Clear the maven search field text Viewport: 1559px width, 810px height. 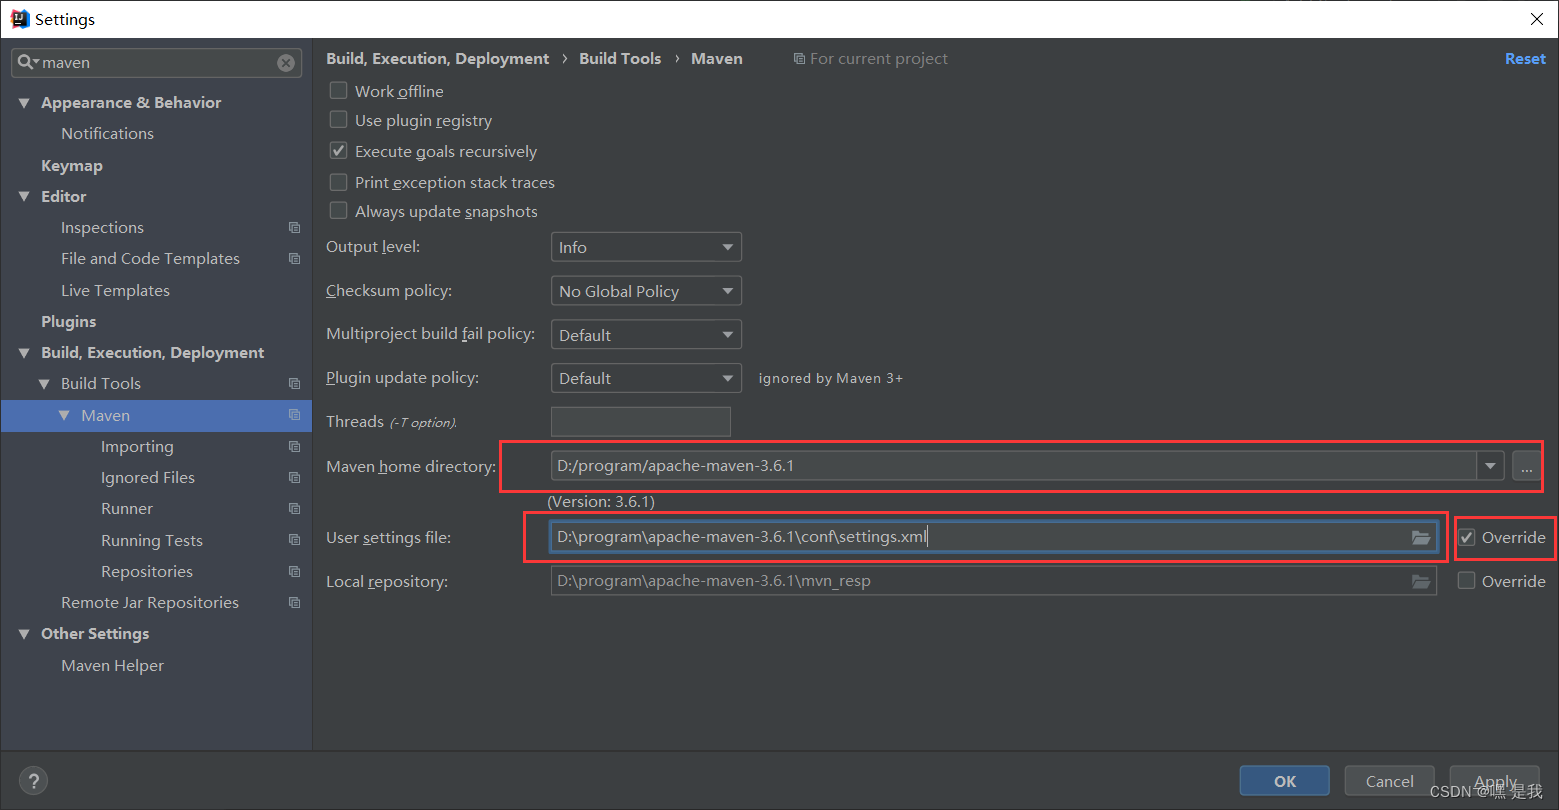point(286,63)
